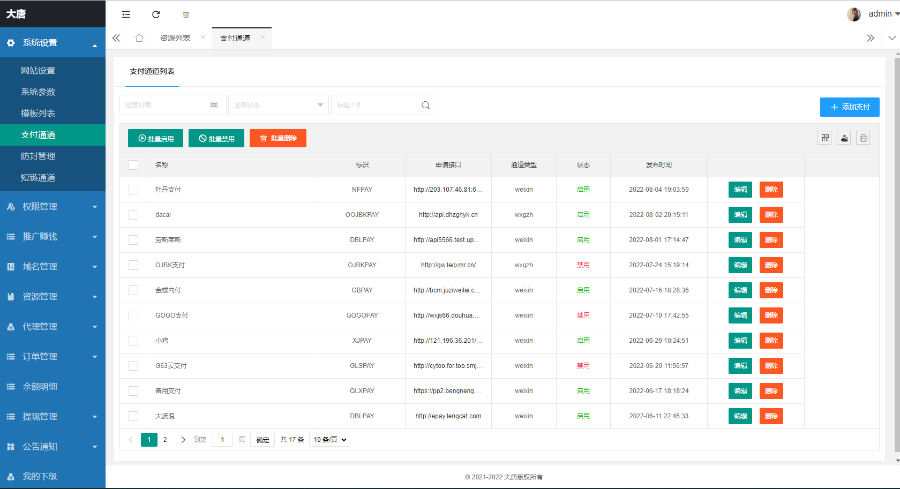Click the trash icon beside the refresh icon
The height and width of the screenshot is (489, 900).
click(x=185, y=14)
